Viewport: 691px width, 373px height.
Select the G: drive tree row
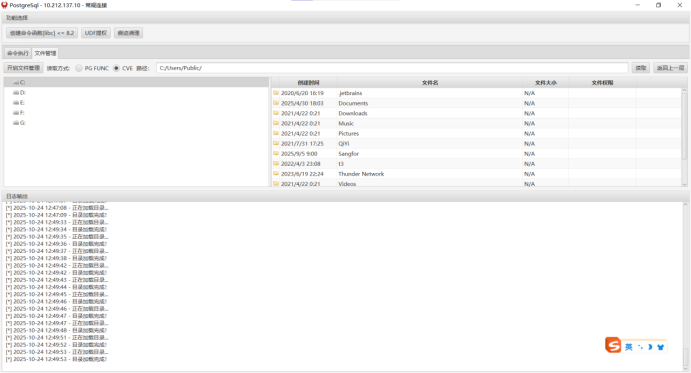(136, 123)
